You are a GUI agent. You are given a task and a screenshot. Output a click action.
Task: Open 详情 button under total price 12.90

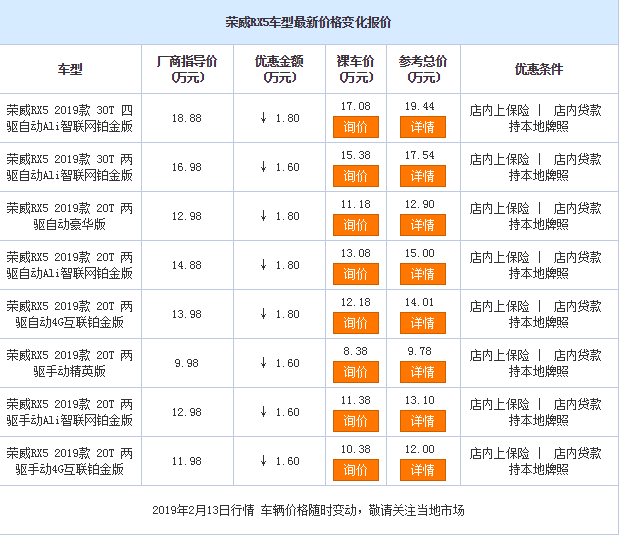423,225
